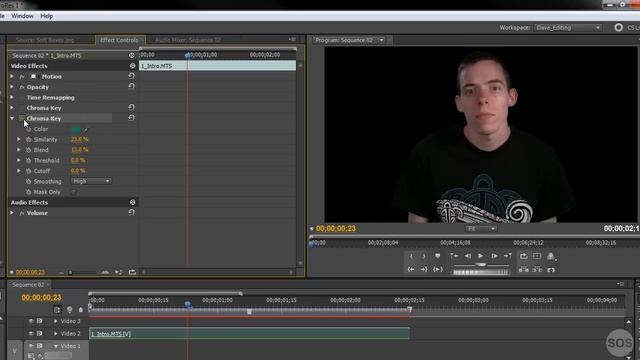The image size is (640, 360).
Task: Click the Similarity percentage value
Action: point(80,139)
